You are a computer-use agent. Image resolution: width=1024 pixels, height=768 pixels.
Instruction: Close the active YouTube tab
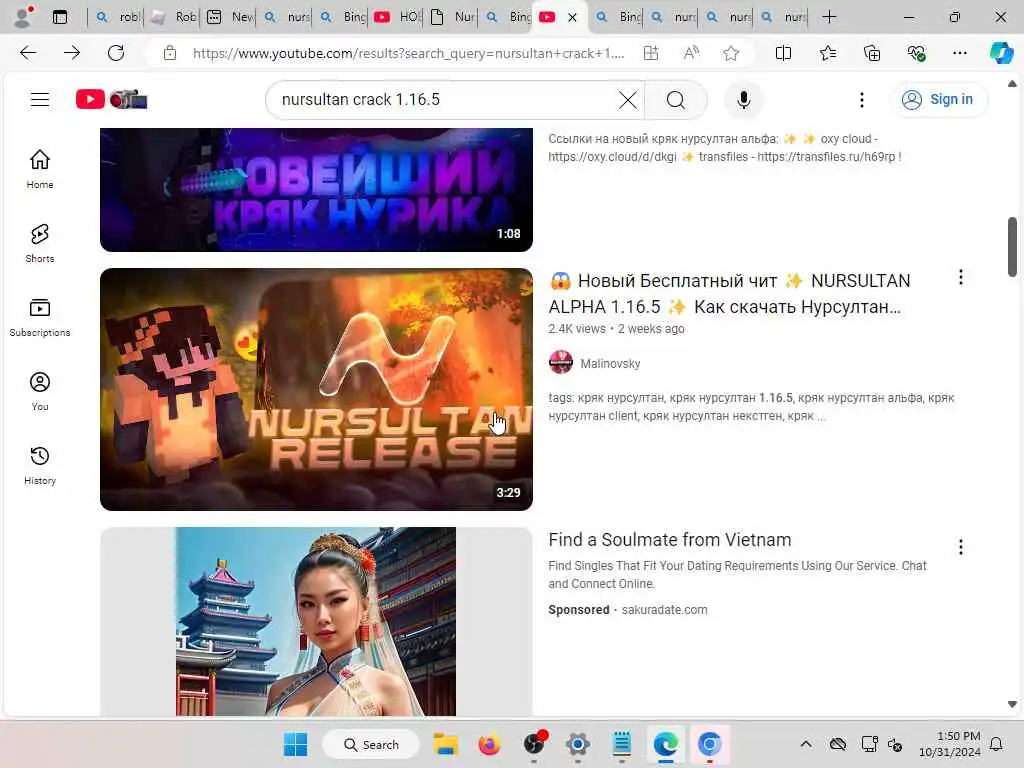pos(572,18)
